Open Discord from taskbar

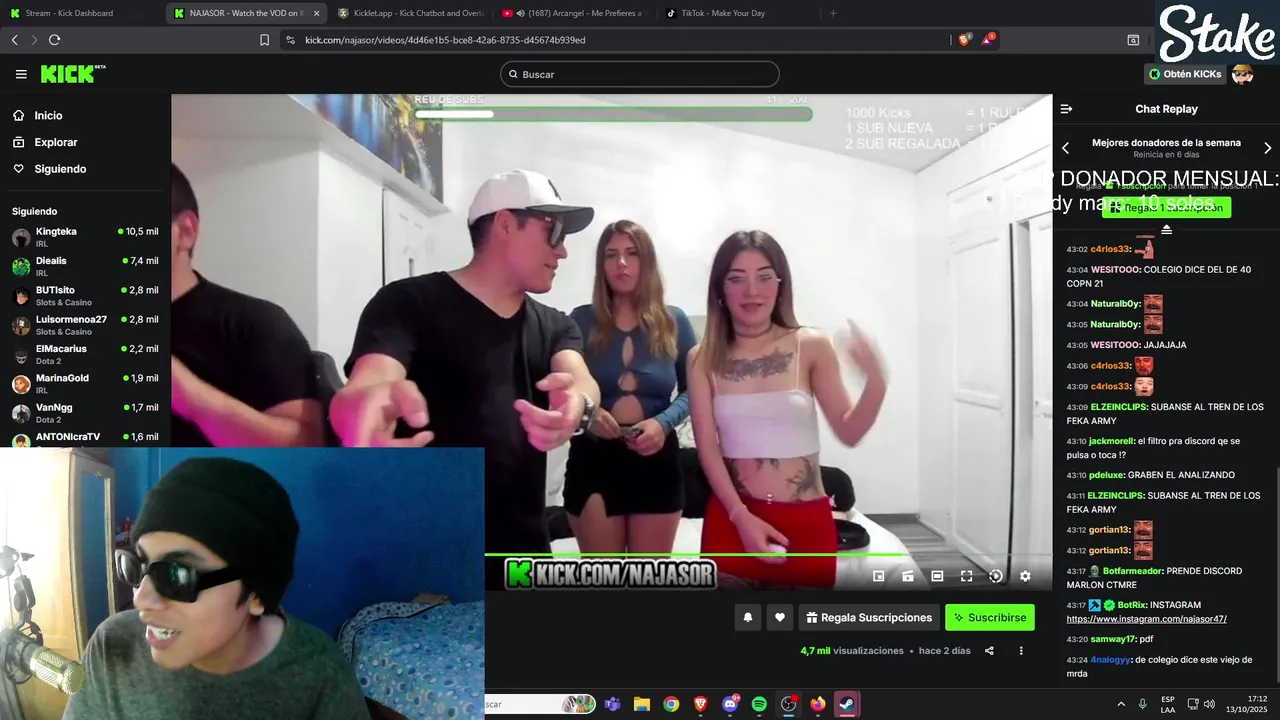tap(730, 704)
